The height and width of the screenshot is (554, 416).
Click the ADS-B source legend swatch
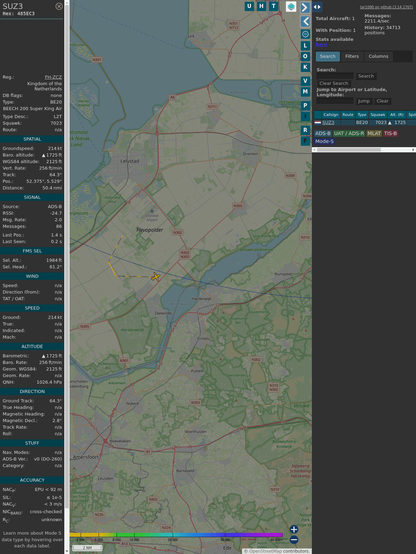[x=322, y=134]
